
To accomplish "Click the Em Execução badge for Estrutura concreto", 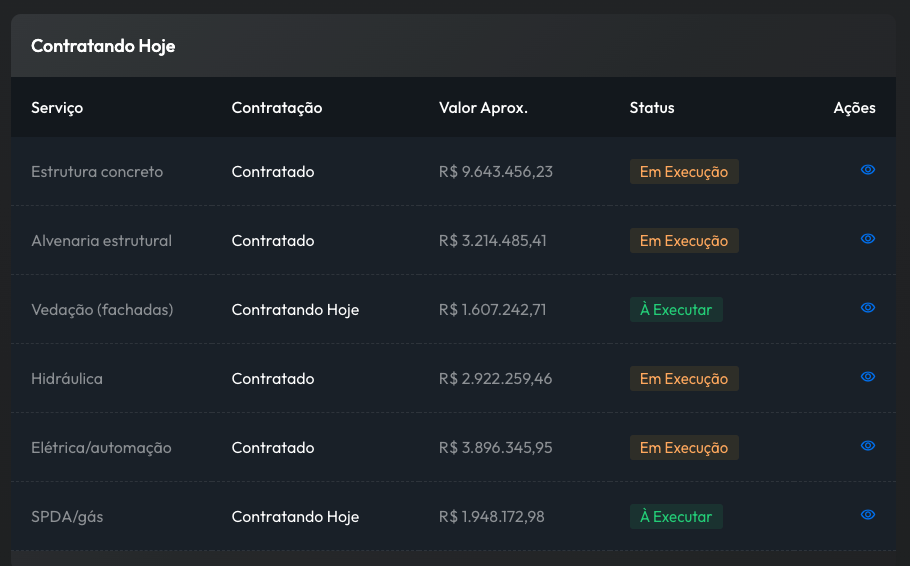I will [x=684, y=172].
